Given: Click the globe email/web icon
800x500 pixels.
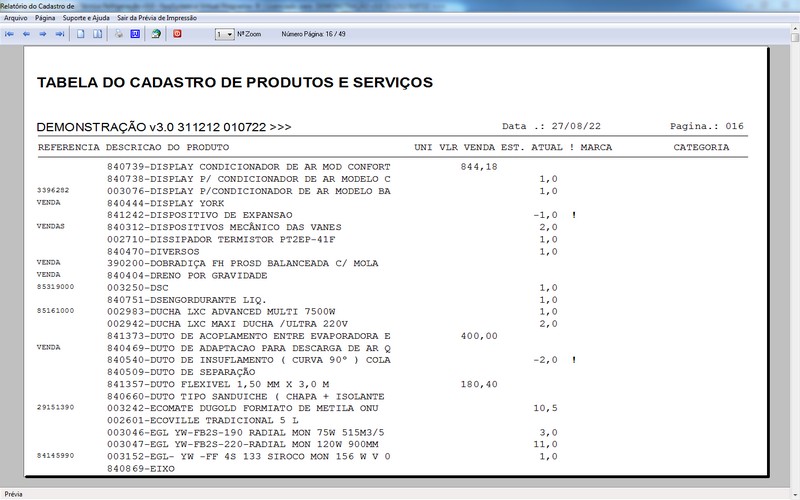Looking at the screenshot, I should click(156, 34).
